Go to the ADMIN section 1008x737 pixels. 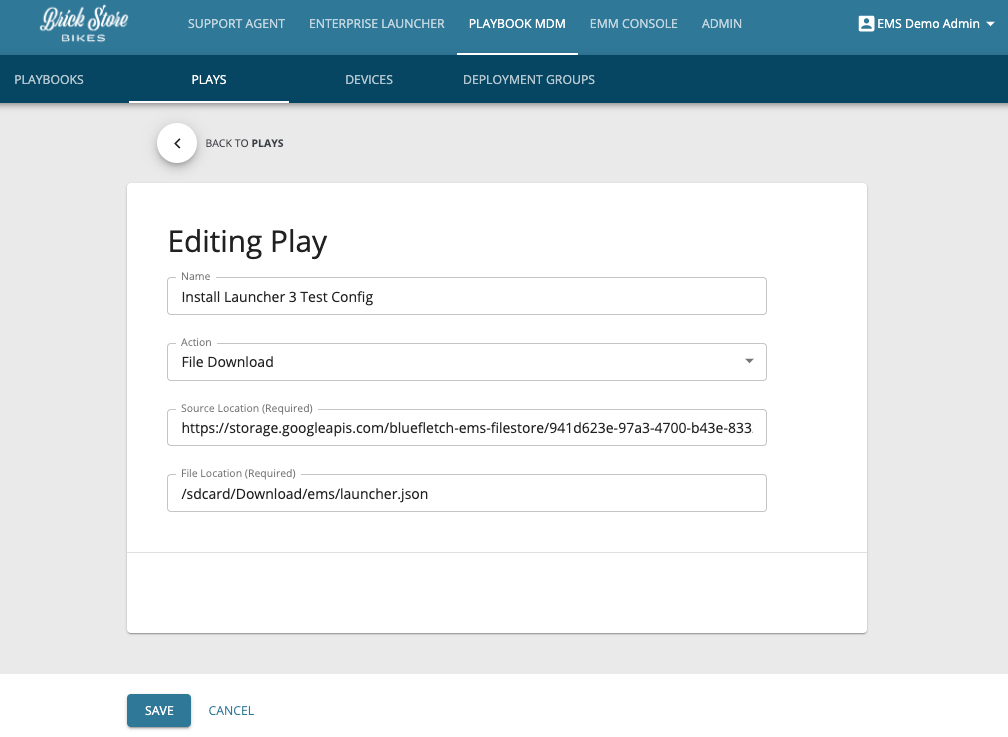[722, 23]
